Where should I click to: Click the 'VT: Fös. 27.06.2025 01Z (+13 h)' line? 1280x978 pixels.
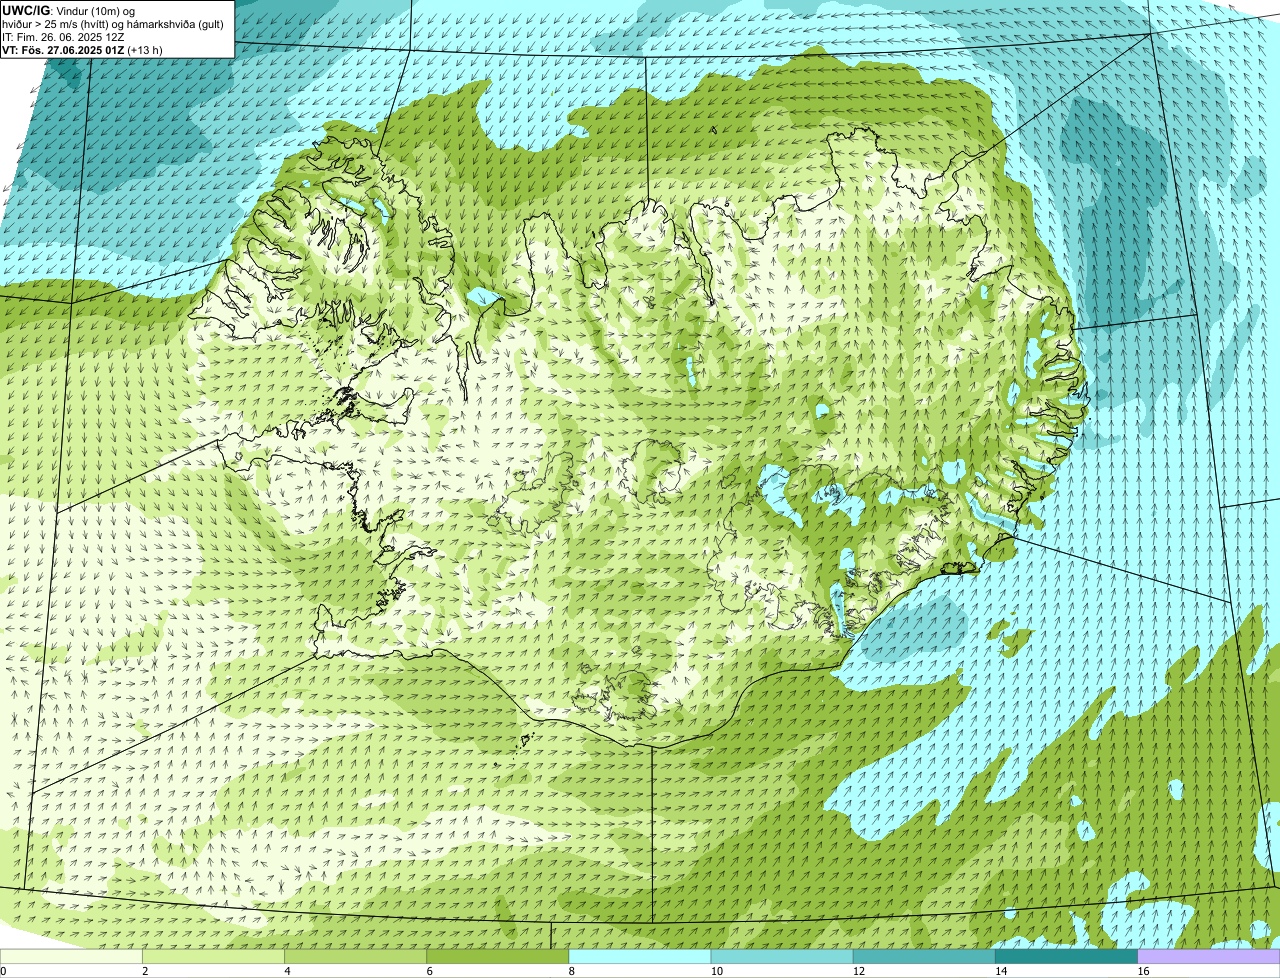[x=82, y=50]
